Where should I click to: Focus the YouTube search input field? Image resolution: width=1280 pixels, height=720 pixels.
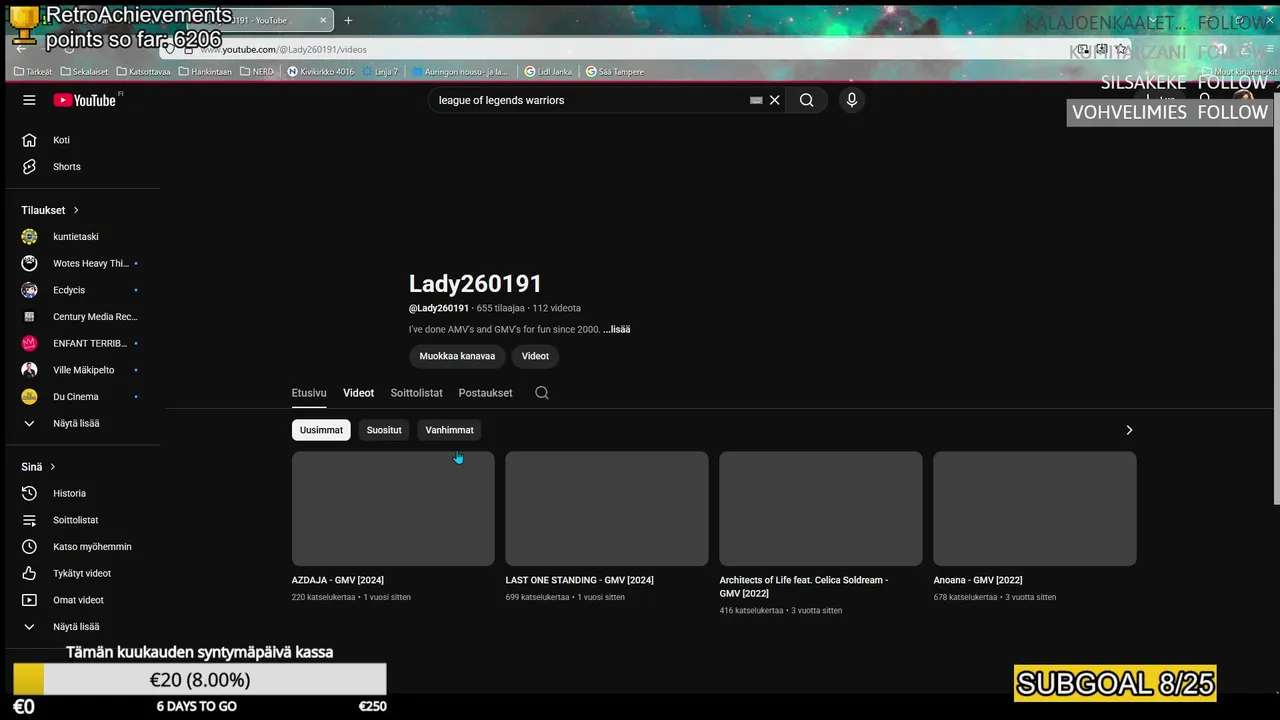click(590, 100)
